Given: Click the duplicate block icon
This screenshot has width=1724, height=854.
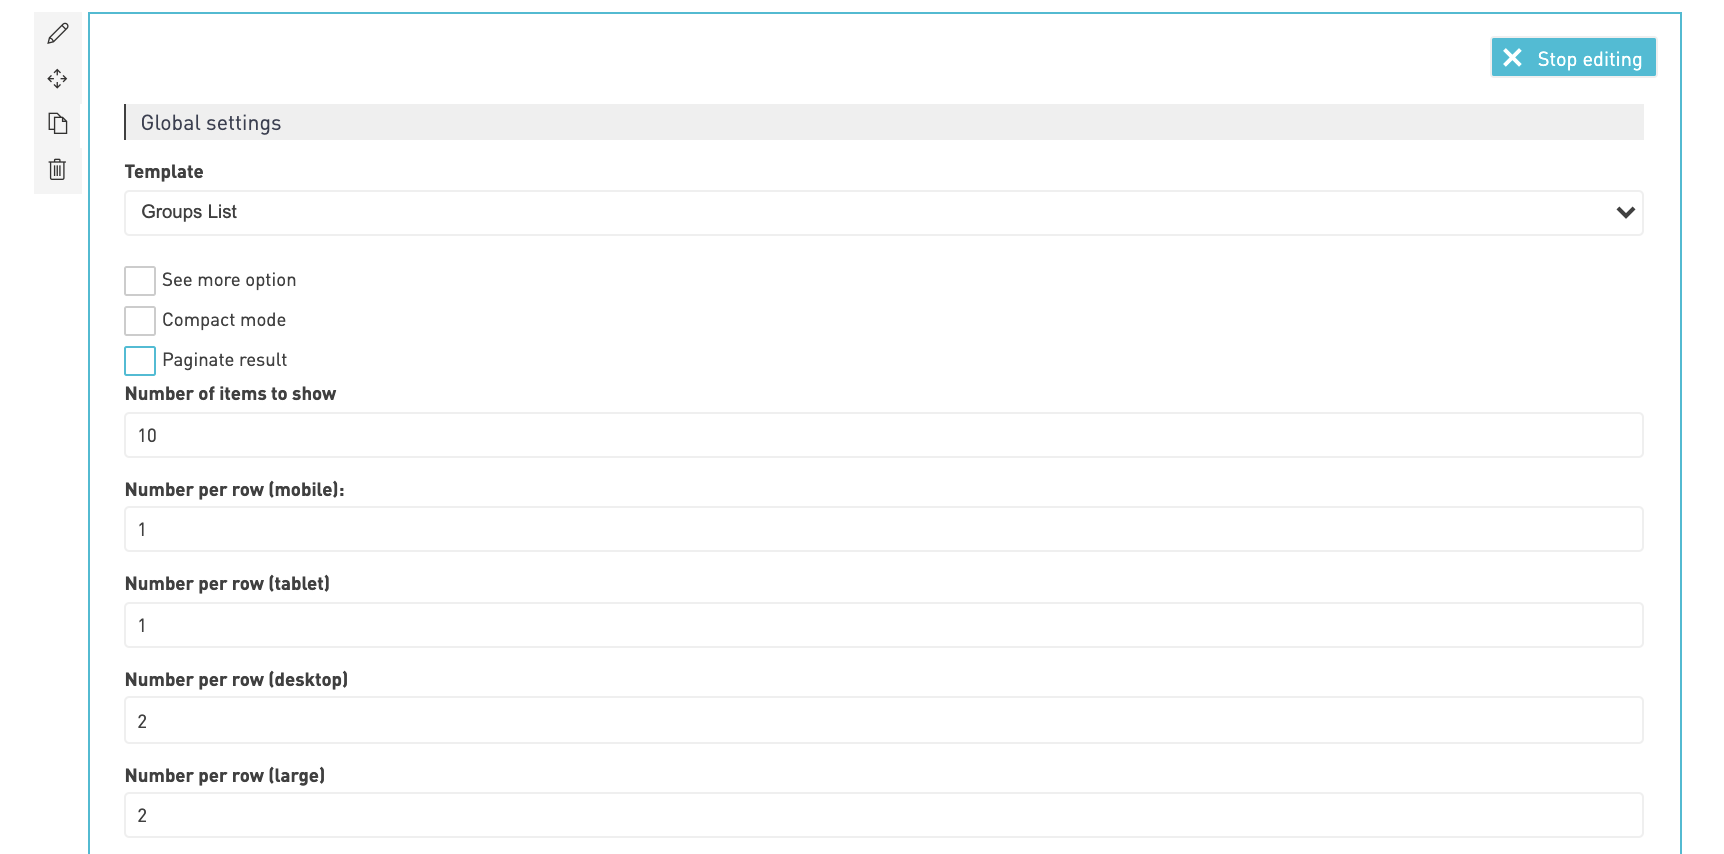Looking at the screenshot, I should pos(58,124).
